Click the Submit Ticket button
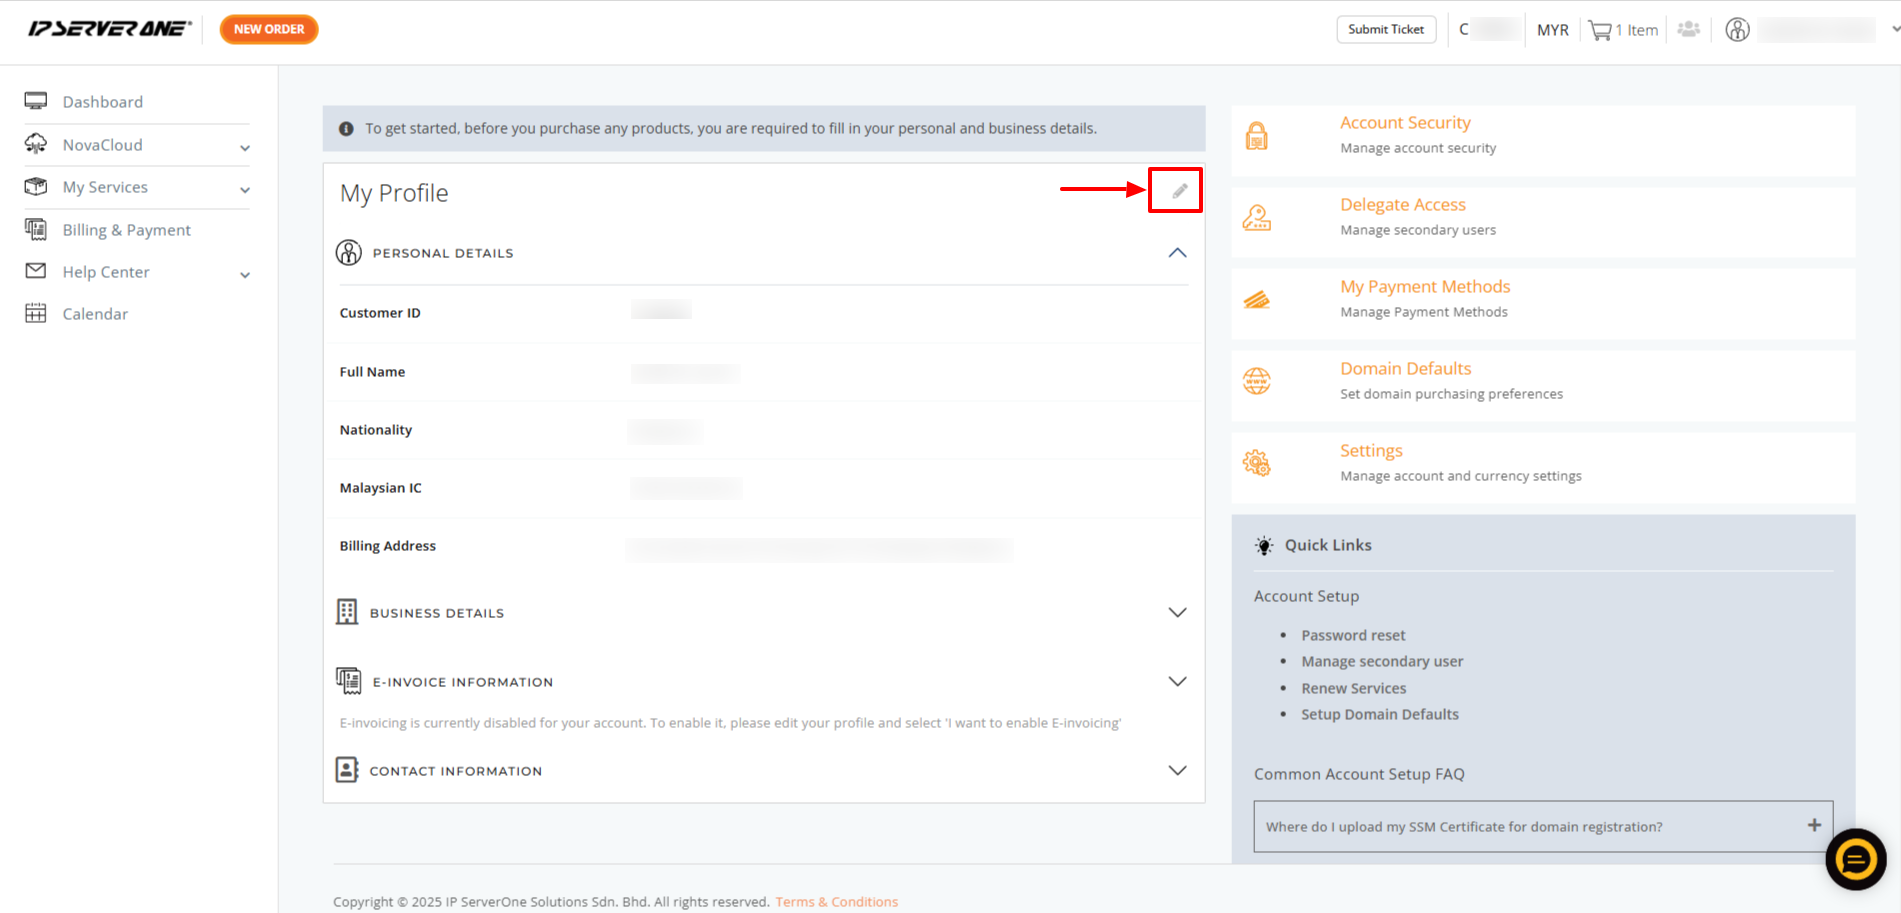The width and height of the screenshot is (1901, 913). pos(1386,29)
